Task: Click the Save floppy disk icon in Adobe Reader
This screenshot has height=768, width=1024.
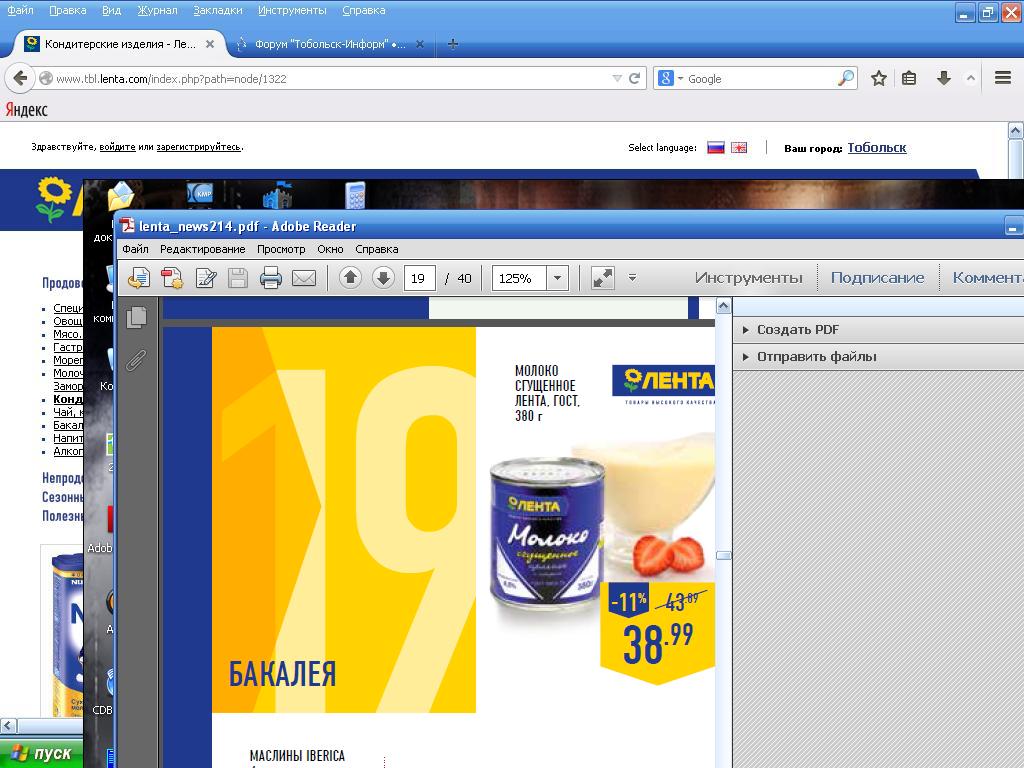Action: tap(238, 278)
